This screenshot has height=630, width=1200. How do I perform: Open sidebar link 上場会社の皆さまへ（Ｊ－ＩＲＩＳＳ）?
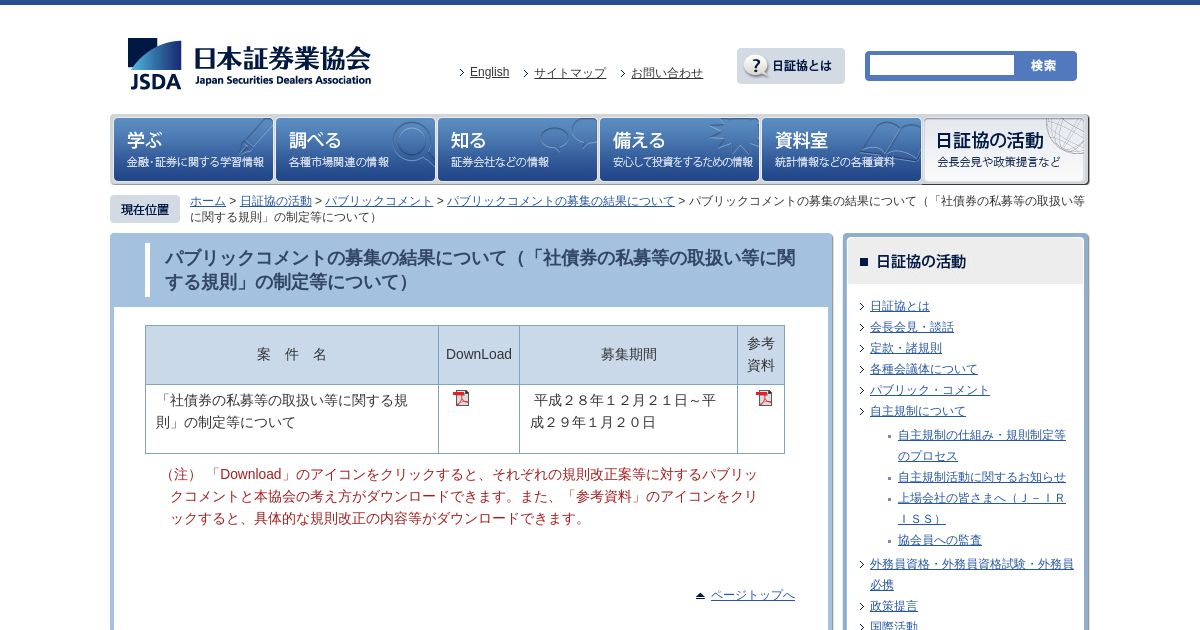click(982, 508)
